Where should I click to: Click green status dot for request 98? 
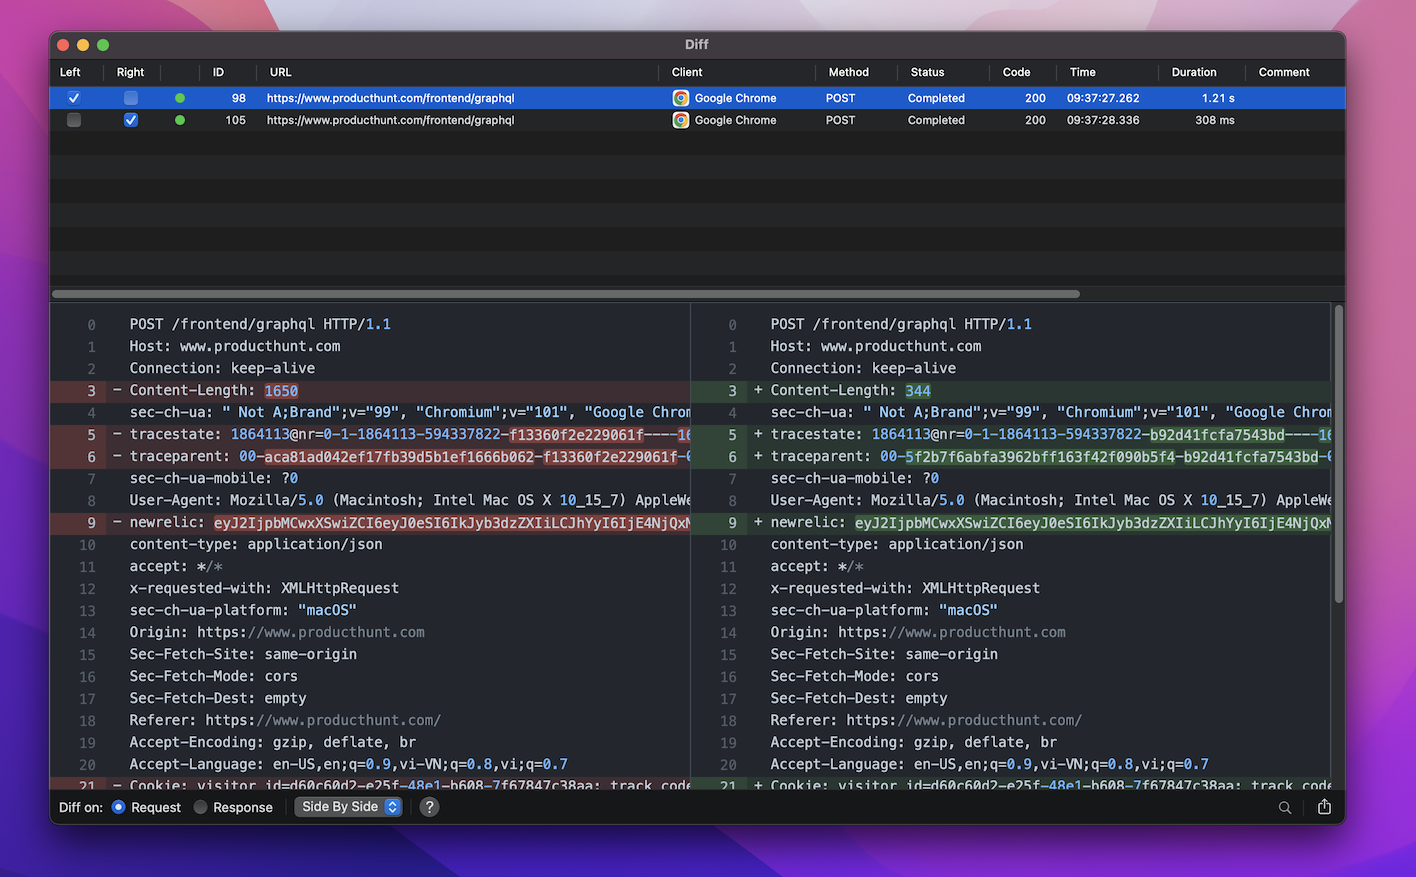pyautogui.click(x=180, y=98)
